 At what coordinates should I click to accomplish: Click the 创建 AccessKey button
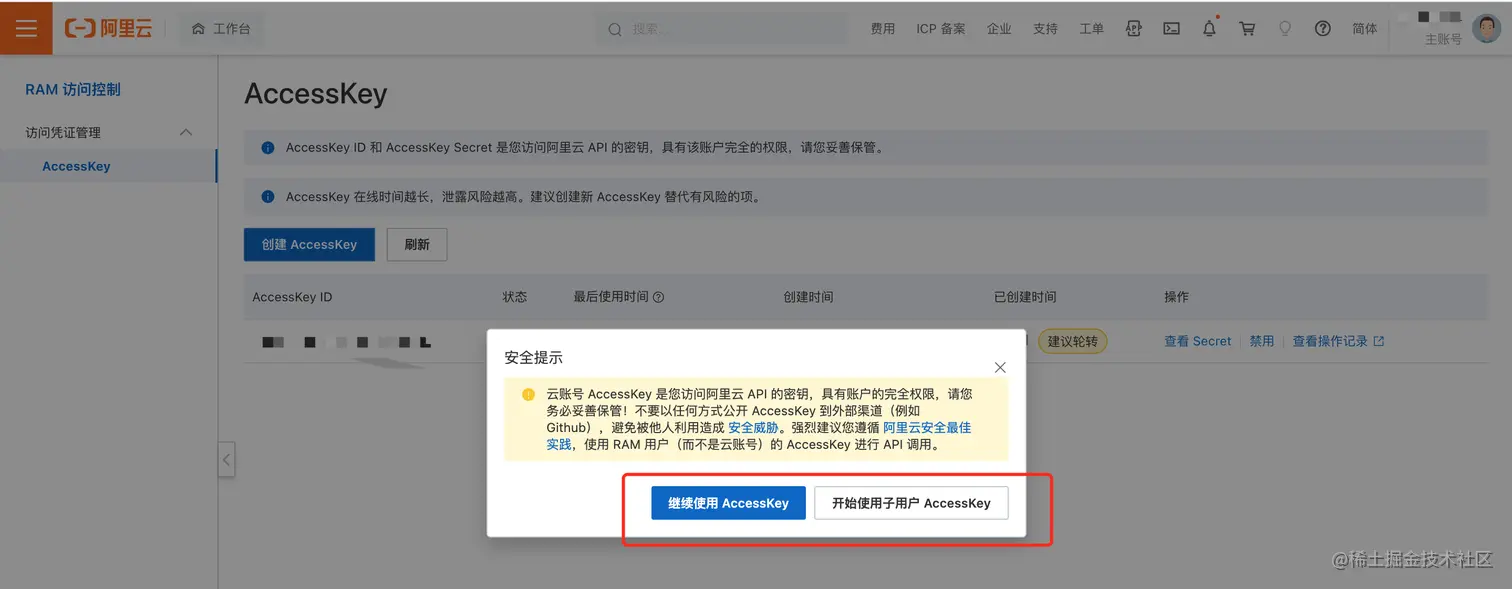point(309,244)
